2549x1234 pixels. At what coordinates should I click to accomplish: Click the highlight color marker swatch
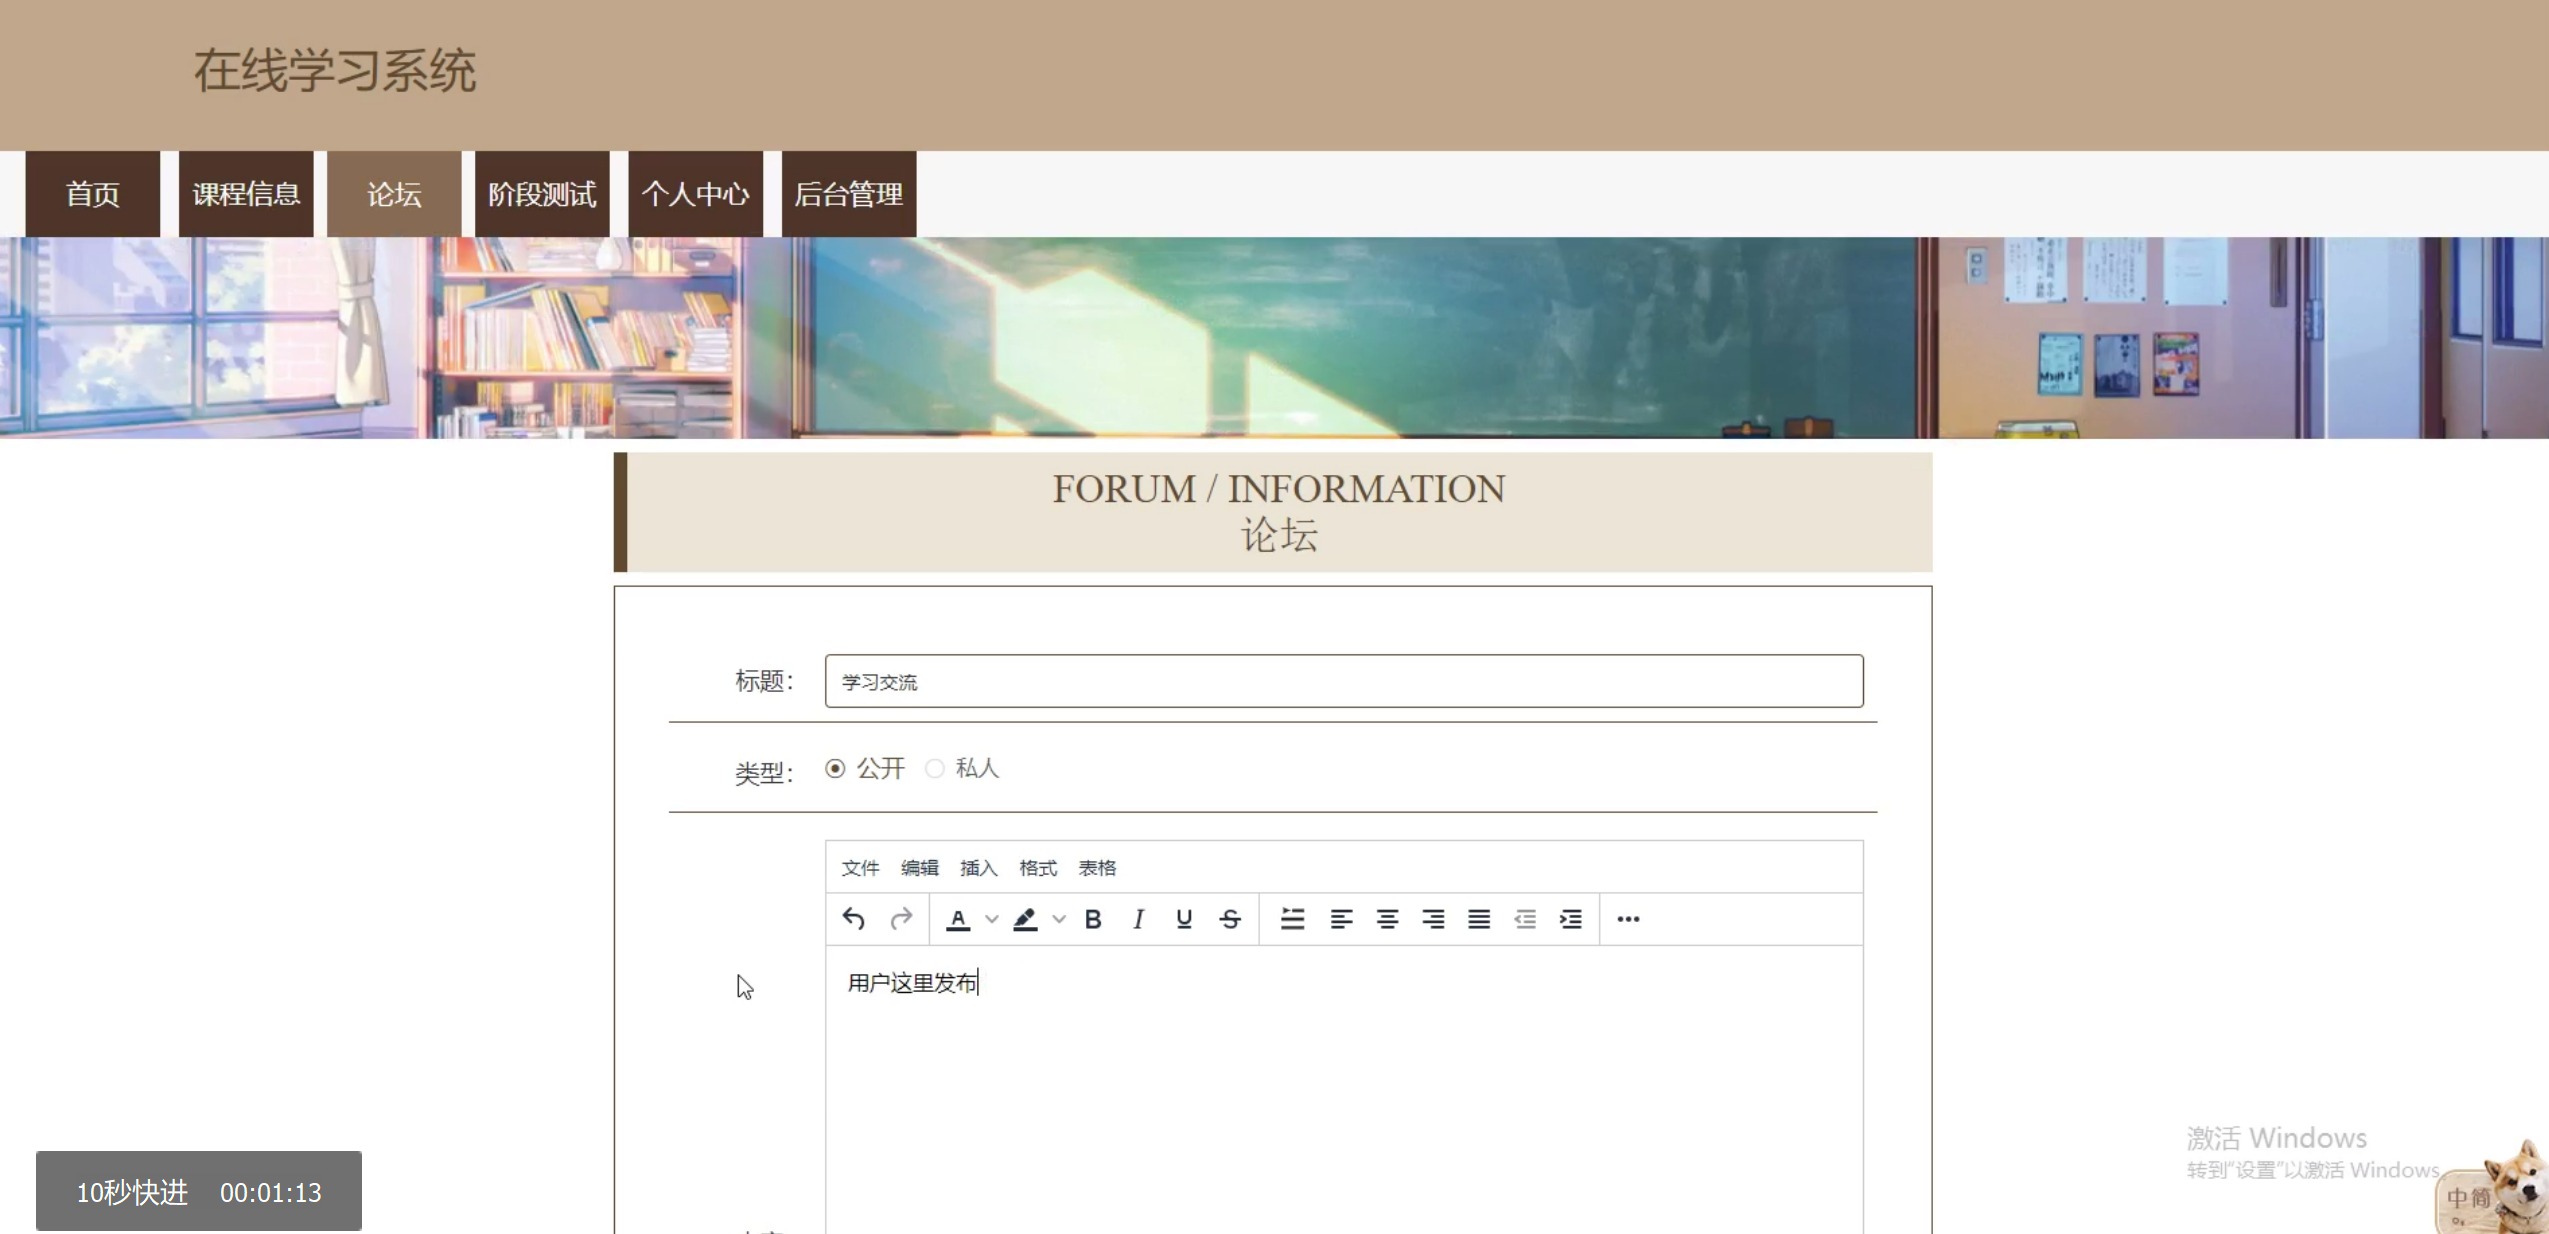tap(1025, 919)
